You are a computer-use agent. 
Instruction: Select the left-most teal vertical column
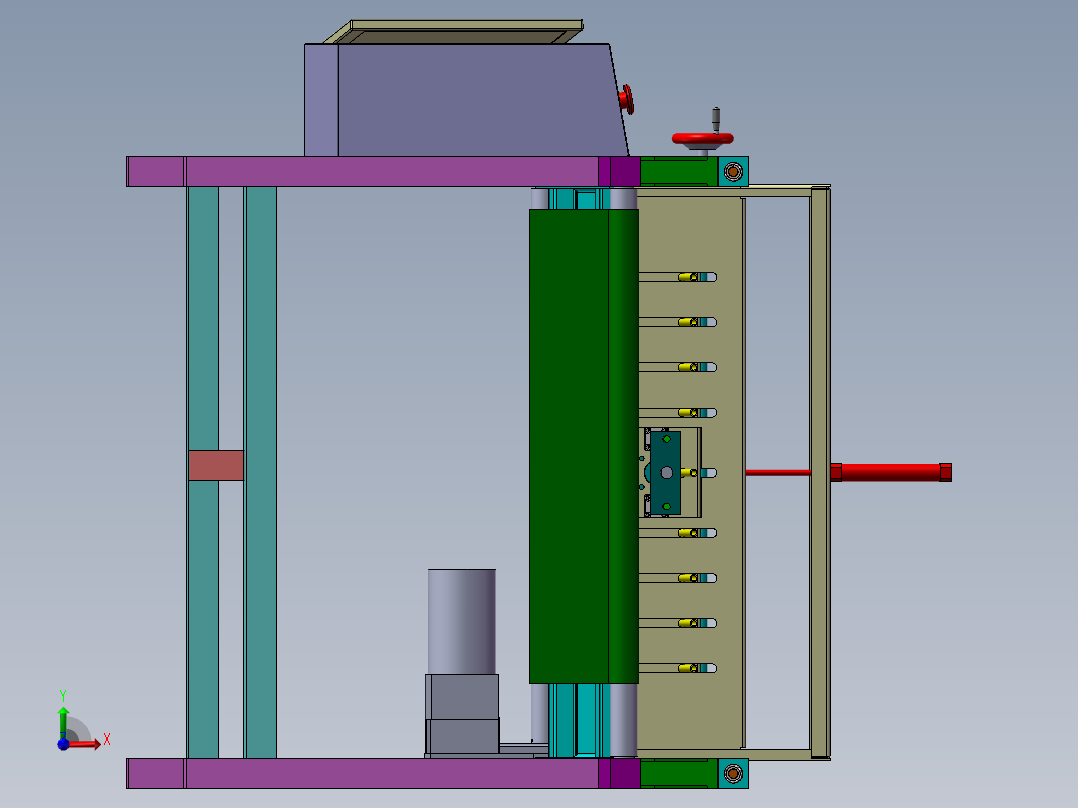pos(203,472)
